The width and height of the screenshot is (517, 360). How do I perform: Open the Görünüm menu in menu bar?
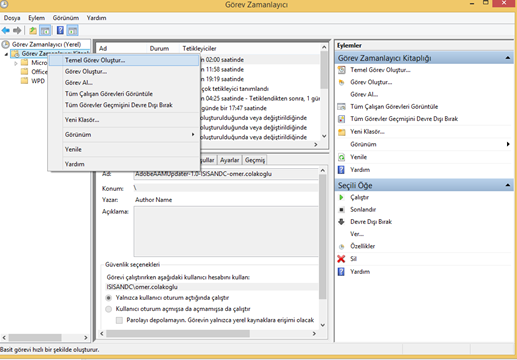click(x=66, y=18)
